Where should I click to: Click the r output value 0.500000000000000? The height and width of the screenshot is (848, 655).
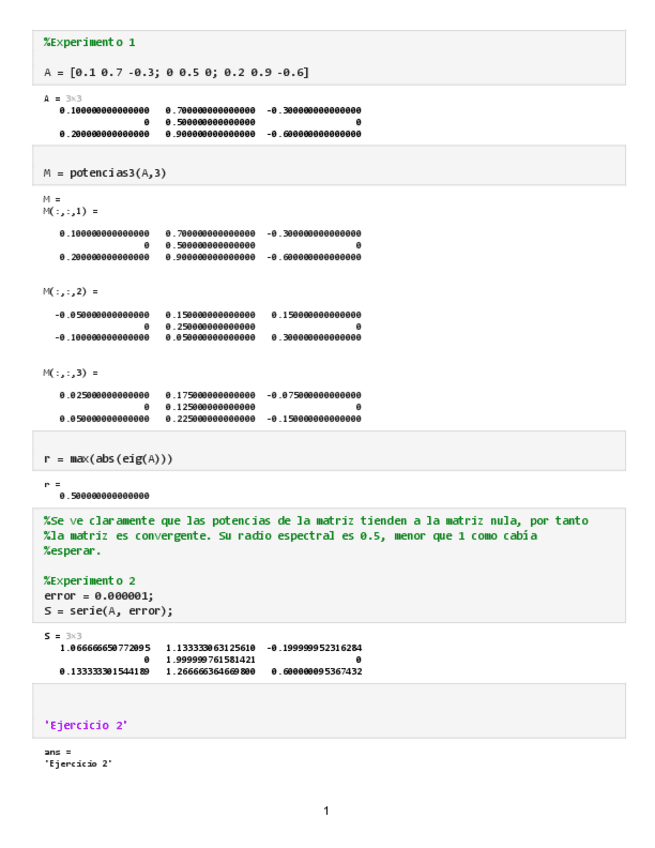click(104, 495)
